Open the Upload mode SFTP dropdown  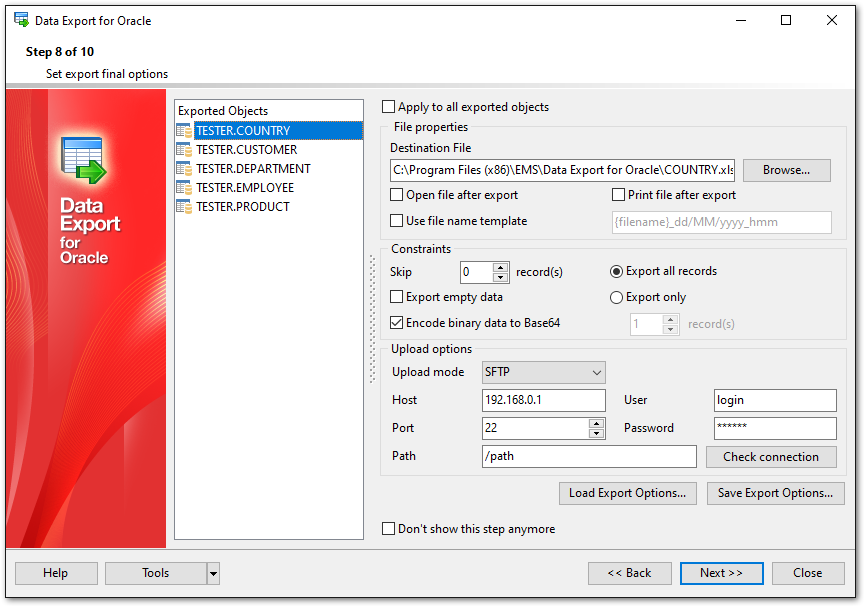[596, 373]
